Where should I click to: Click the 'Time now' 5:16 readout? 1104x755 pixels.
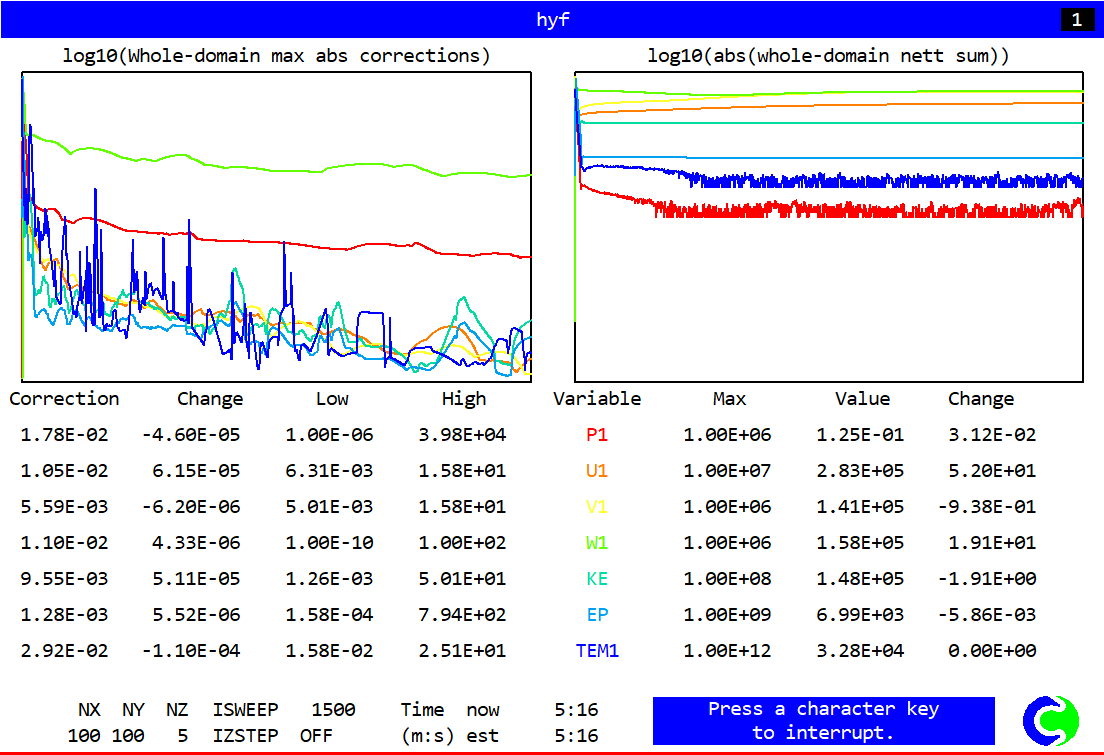pyautogui.click(x=576, y=710)
